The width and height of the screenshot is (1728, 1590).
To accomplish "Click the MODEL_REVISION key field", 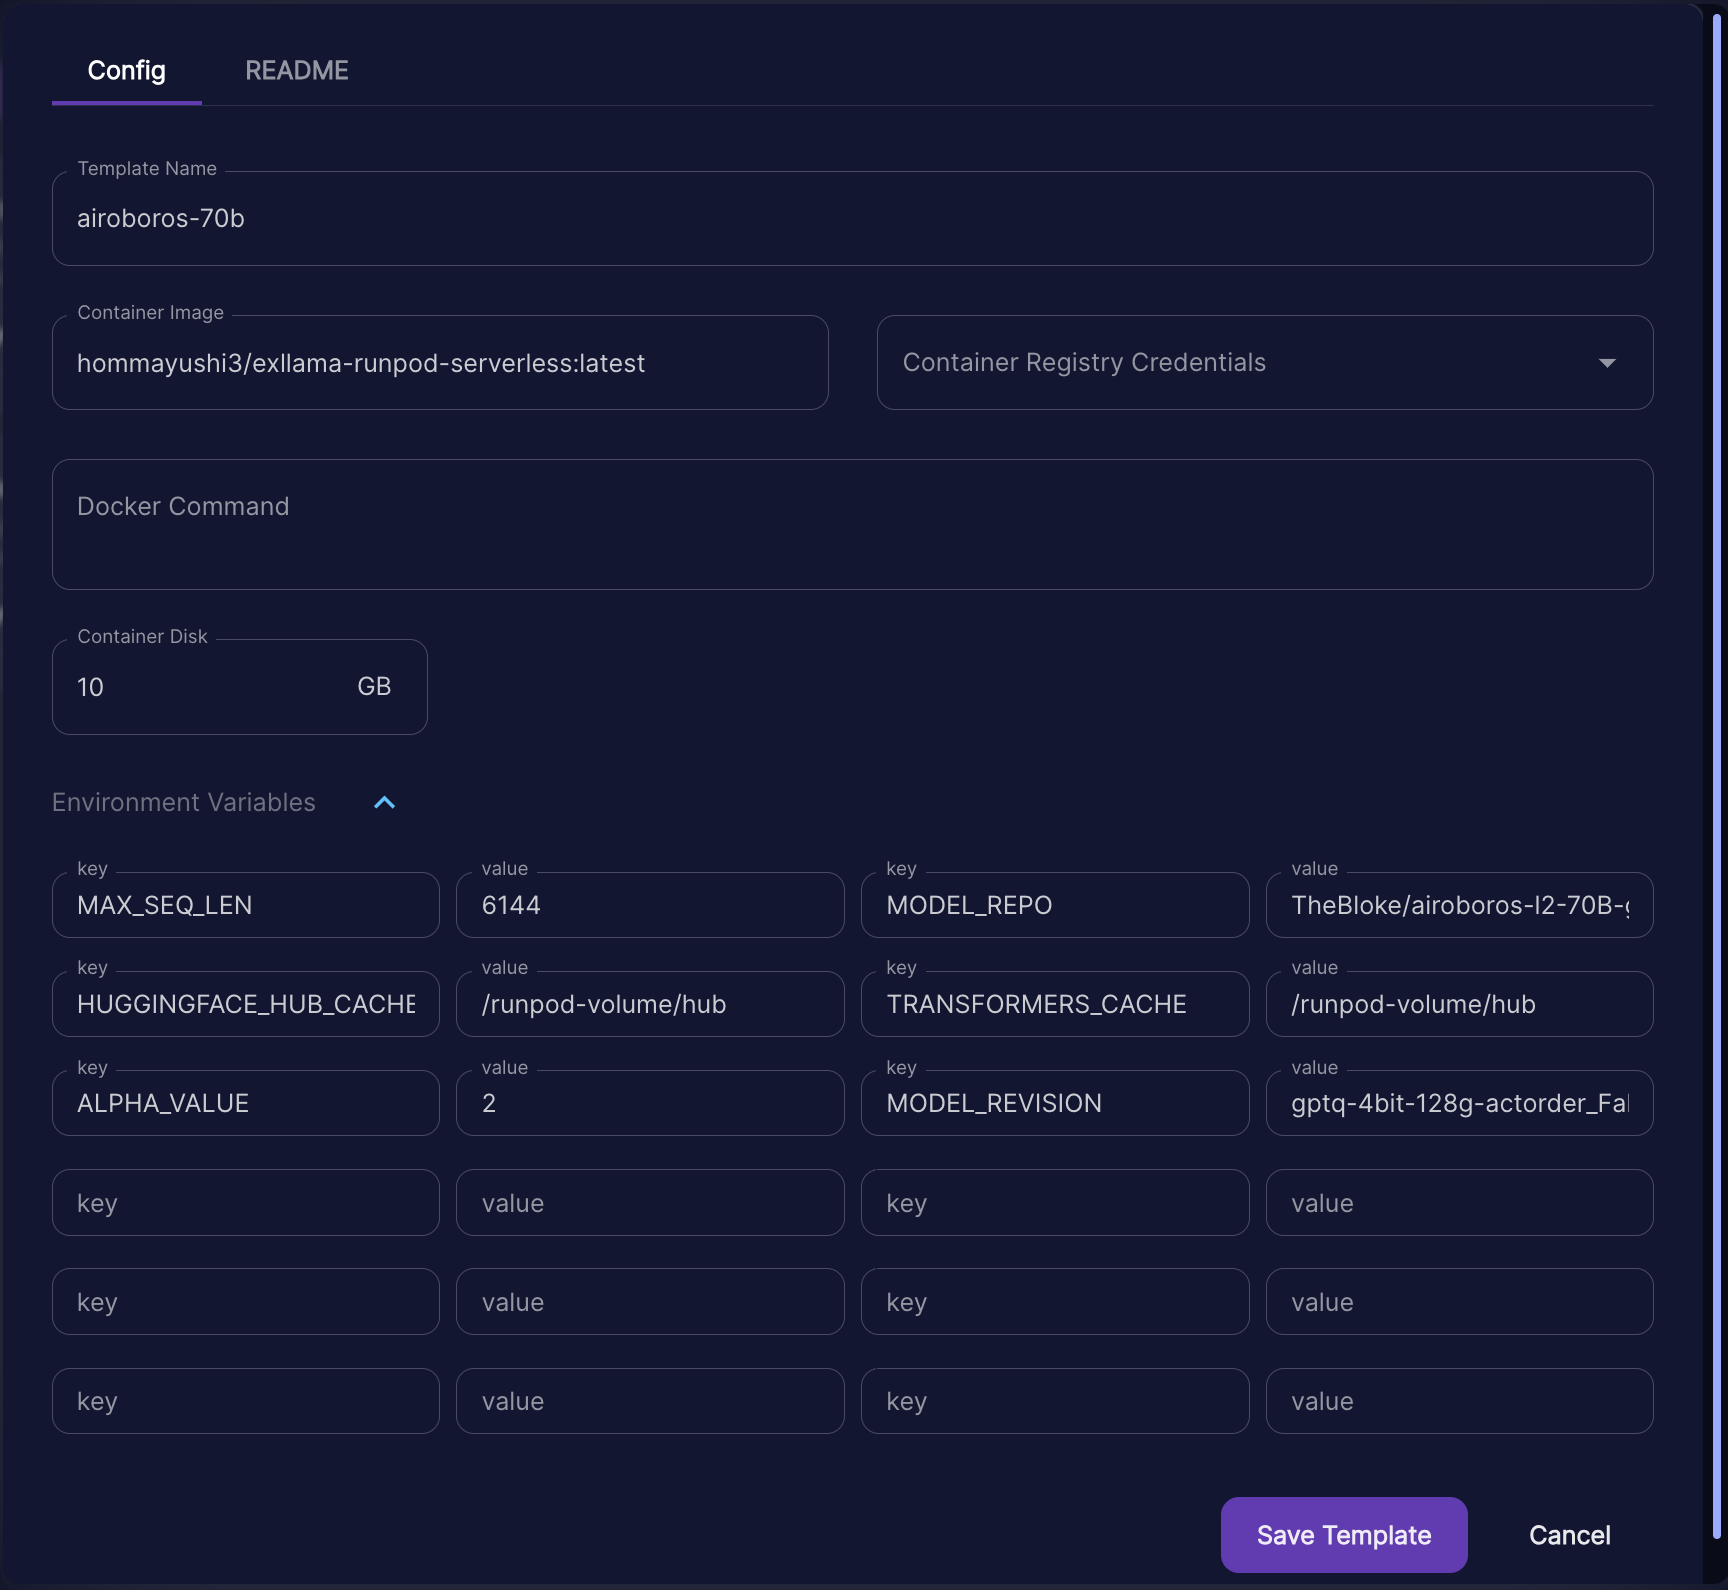I will coord(1055,1103).
